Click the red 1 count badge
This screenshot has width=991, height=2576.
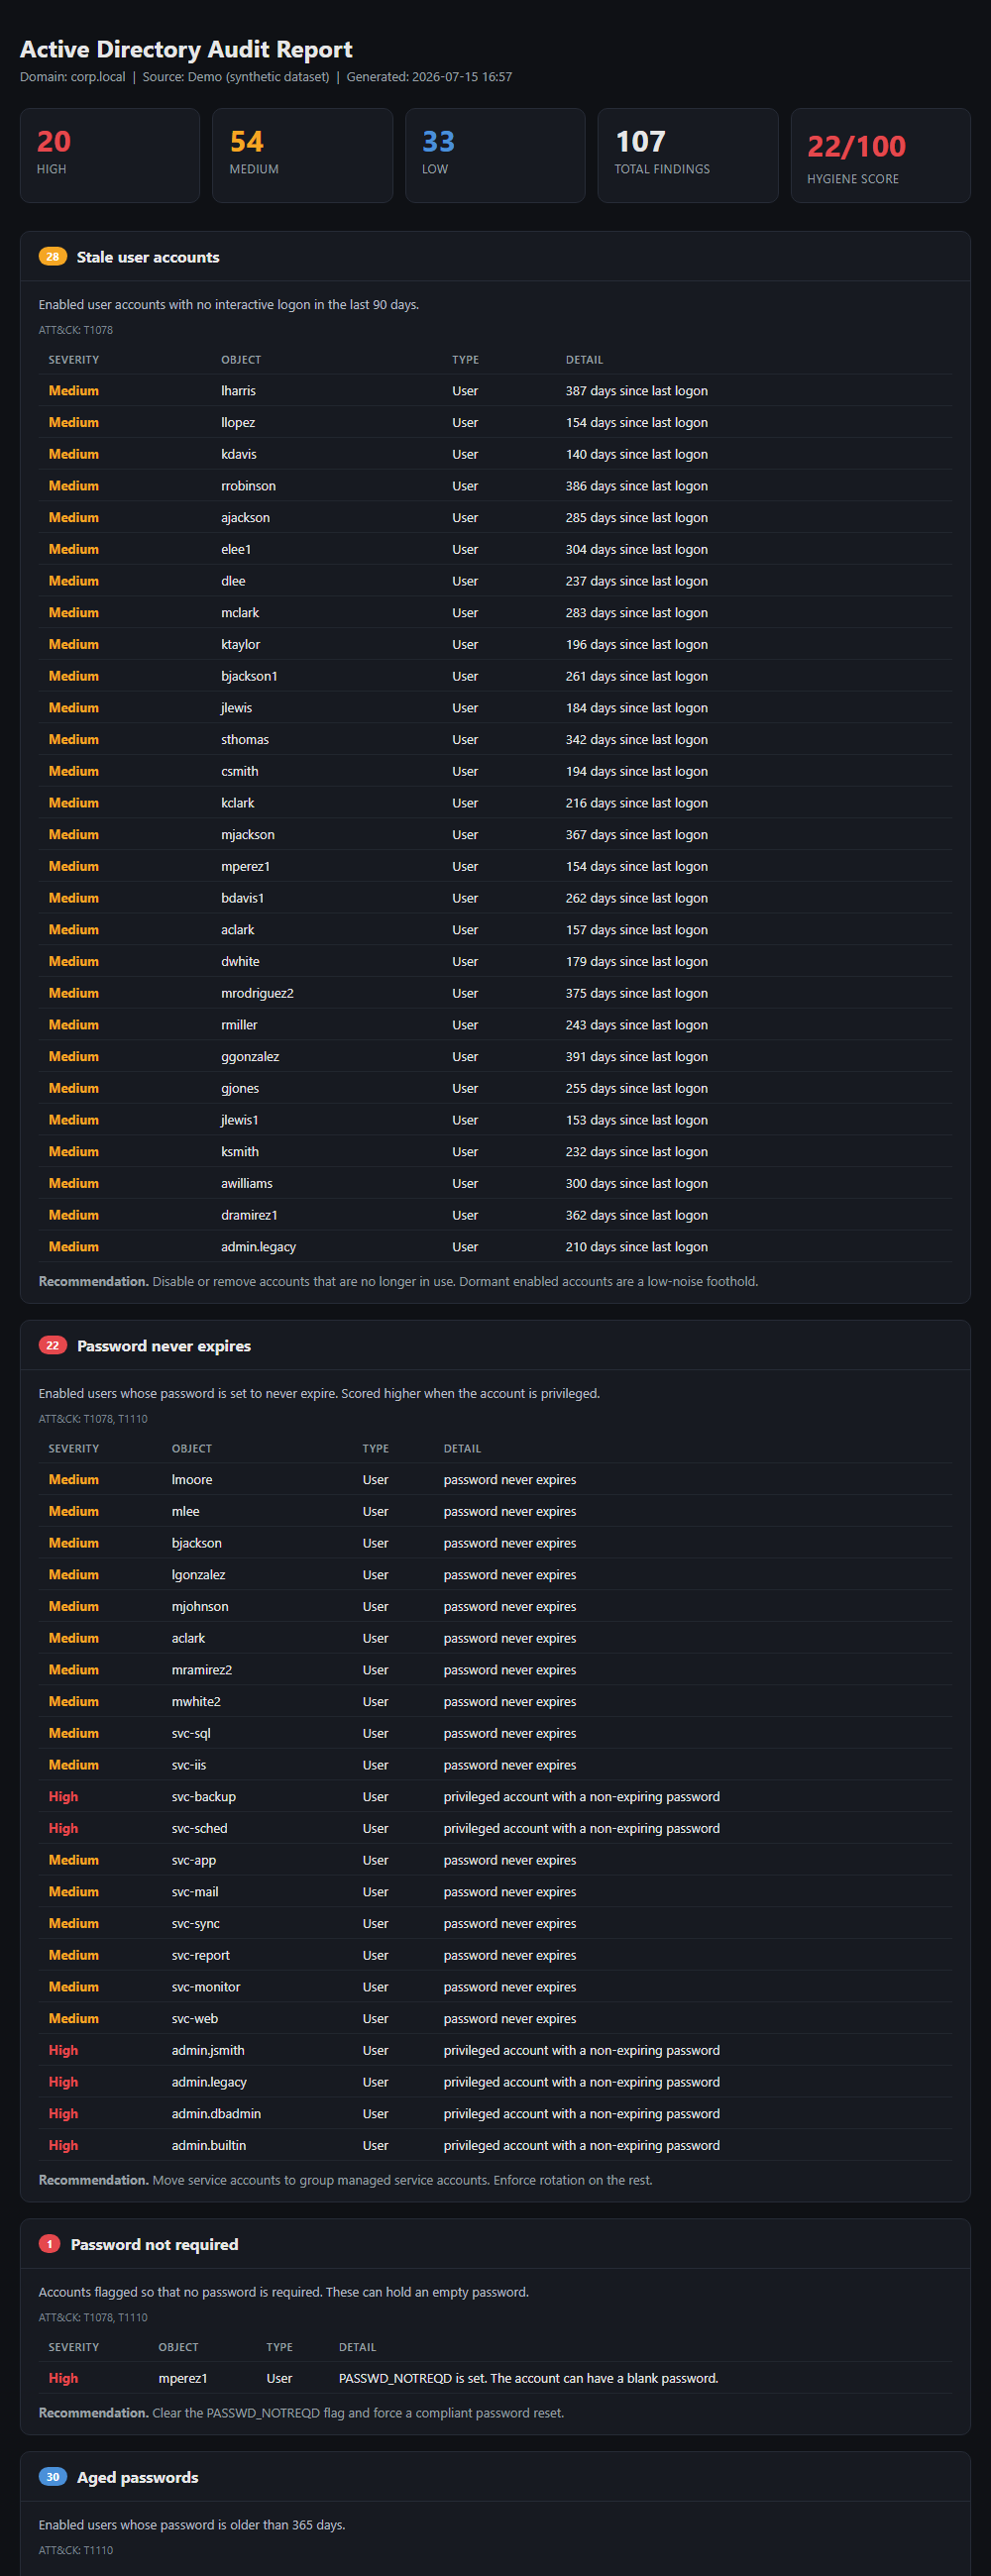pos(49,2244)
